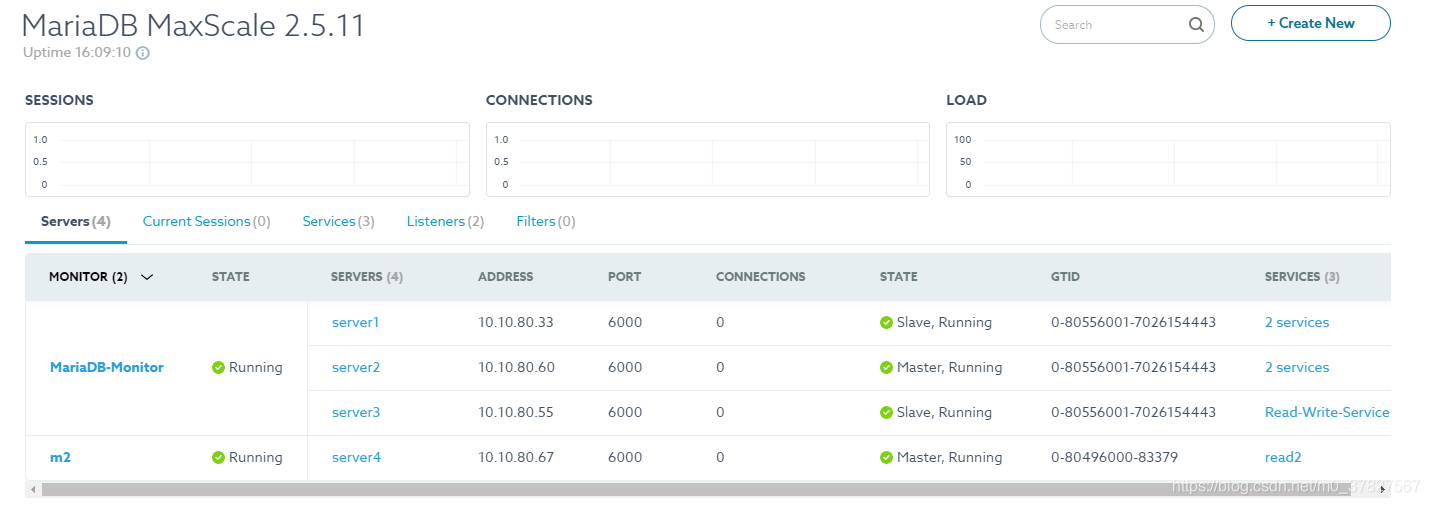Click the Create New button

pyautogui.click(x=1311, y=23)
